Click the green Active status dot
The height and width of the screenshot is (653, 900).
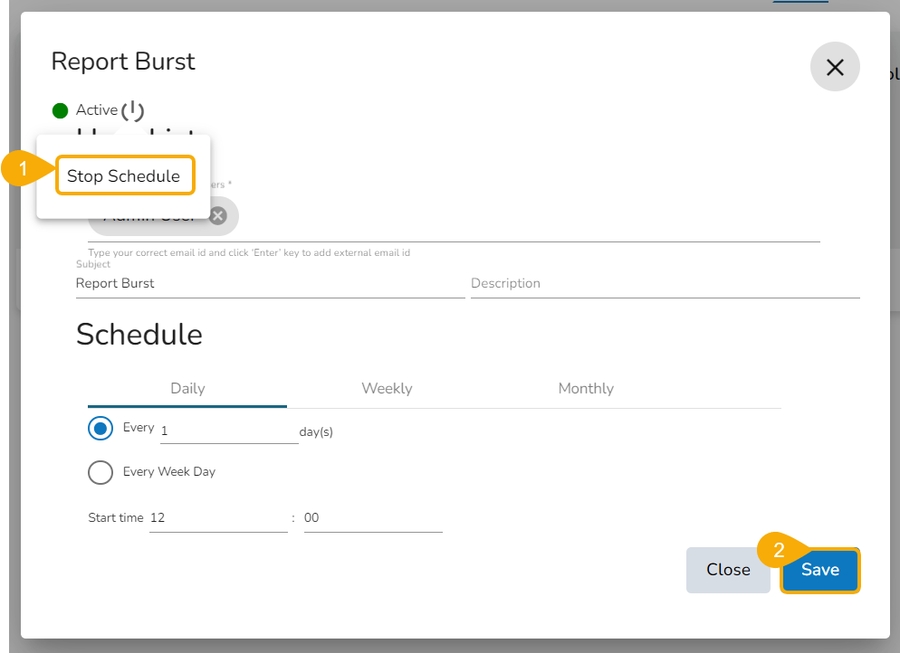(x=60, y=110)
